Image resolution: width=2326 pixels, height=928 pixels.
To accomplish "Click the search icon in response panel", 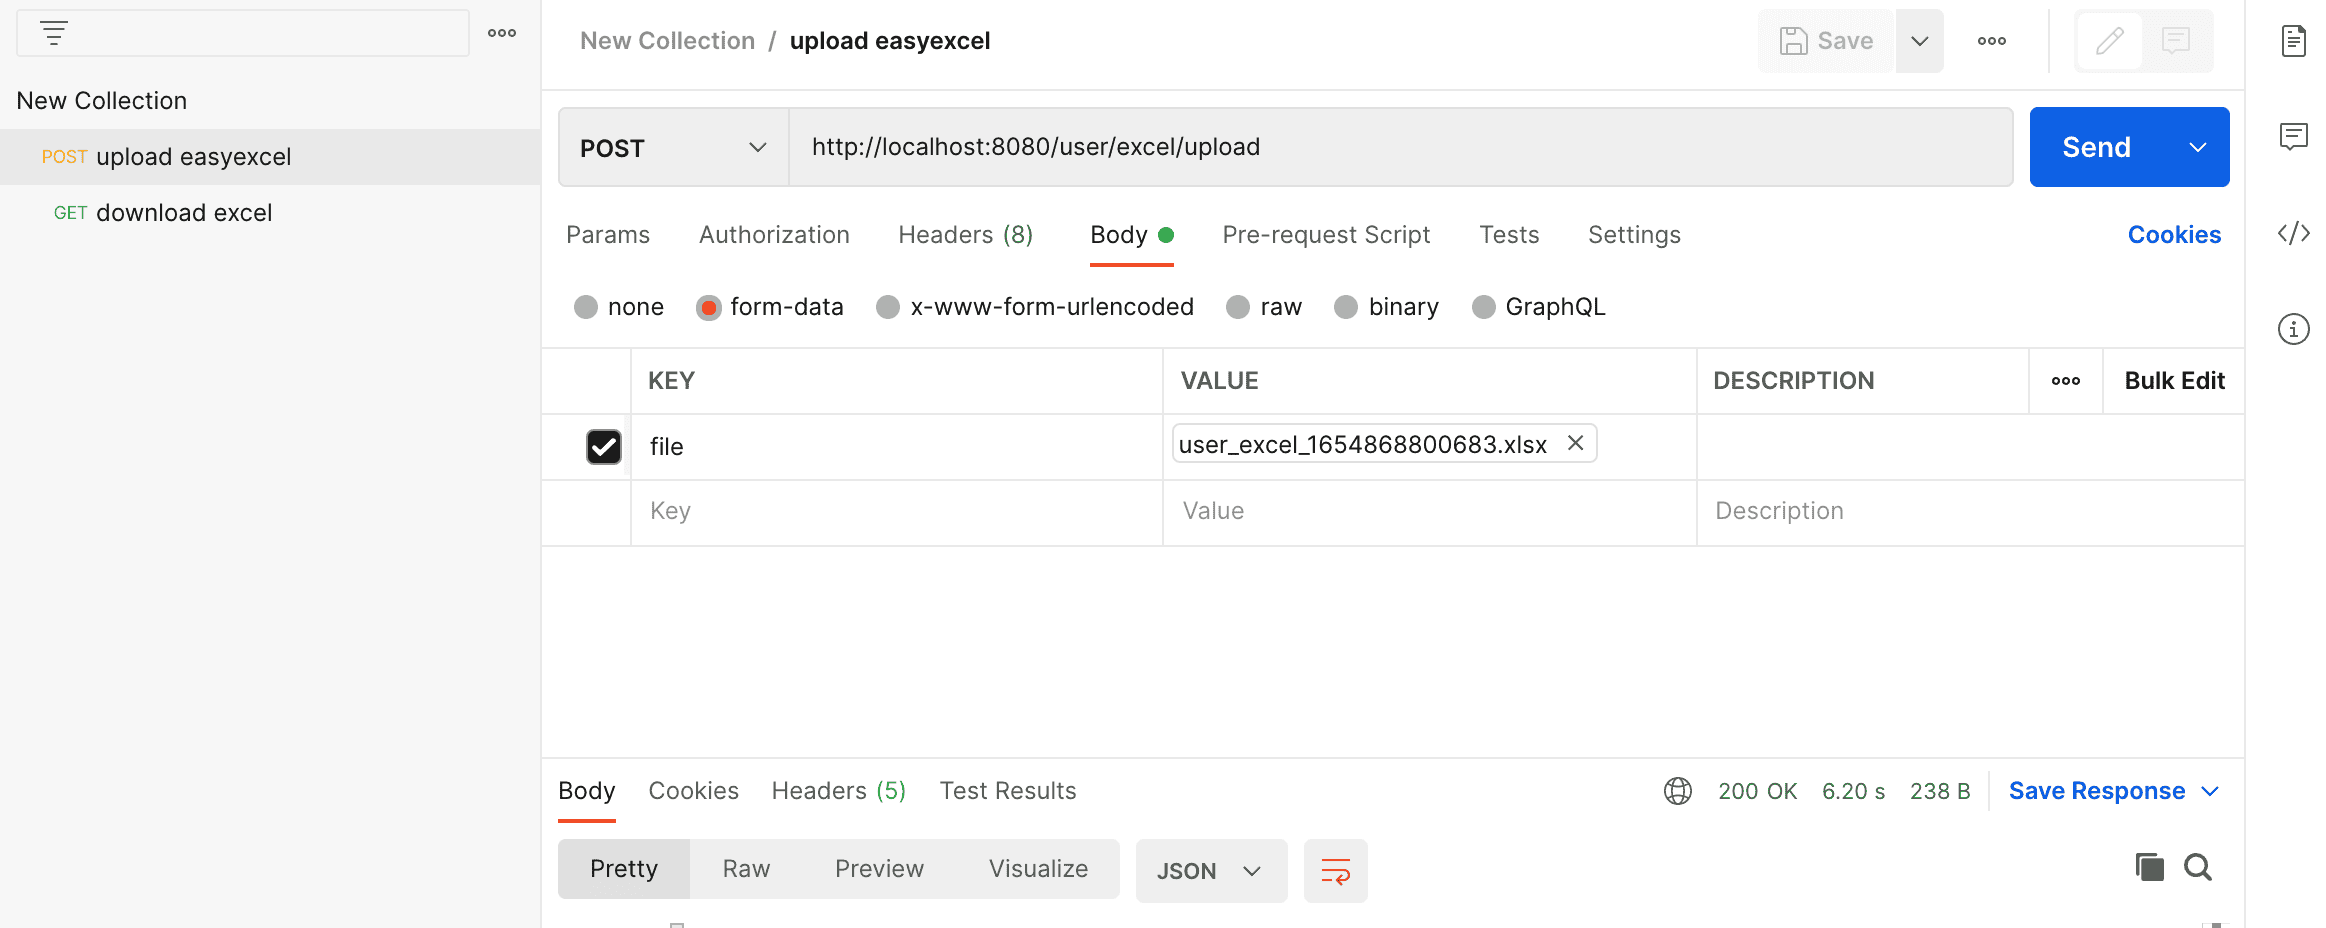I will pyautogui.click(x=2198, y=867).
